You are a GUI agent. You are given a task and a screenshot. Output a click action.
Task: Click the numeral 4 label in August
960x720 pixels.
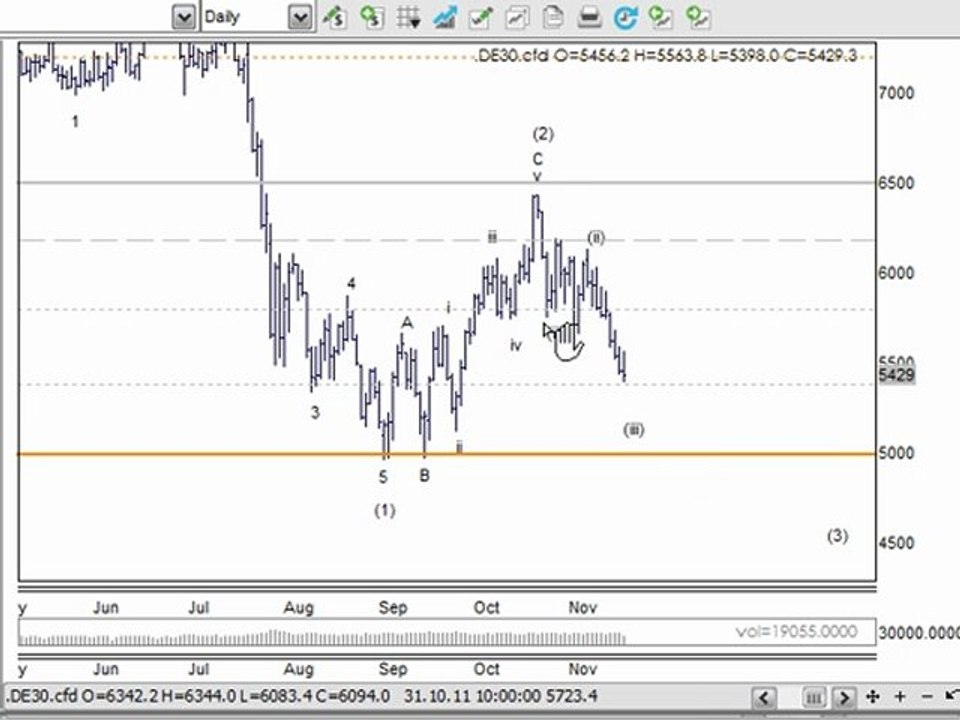[x=351, y=283]
